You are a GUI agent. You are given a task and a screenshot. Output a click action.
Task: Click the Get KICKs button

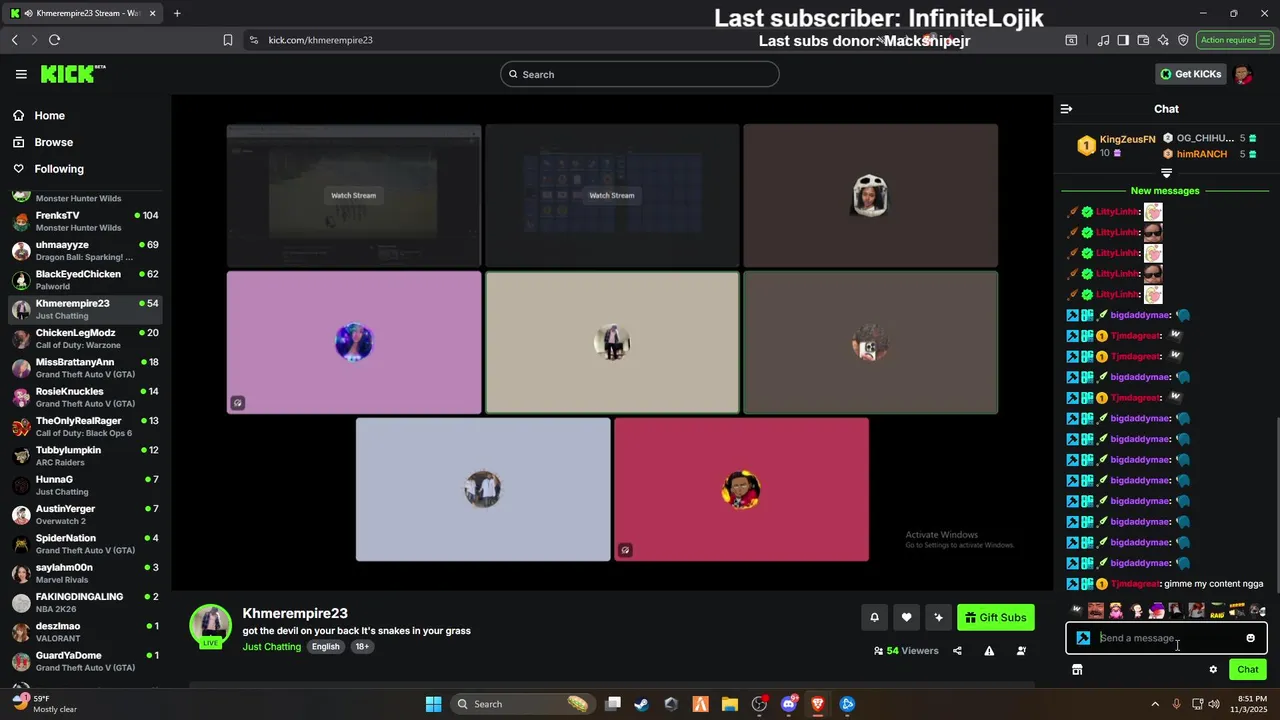[x=1190, y=74]
